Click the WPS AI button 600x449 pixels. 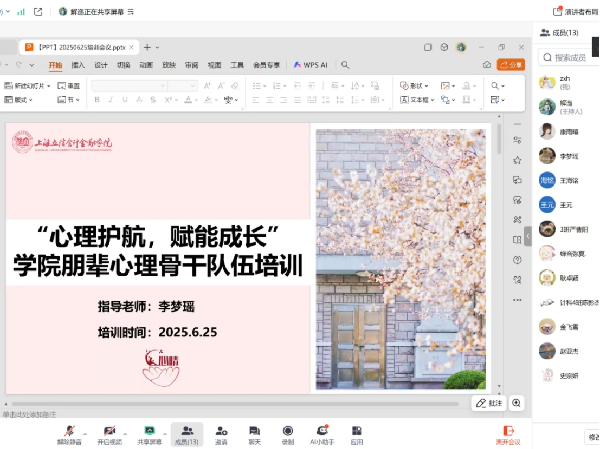(310, 65)
